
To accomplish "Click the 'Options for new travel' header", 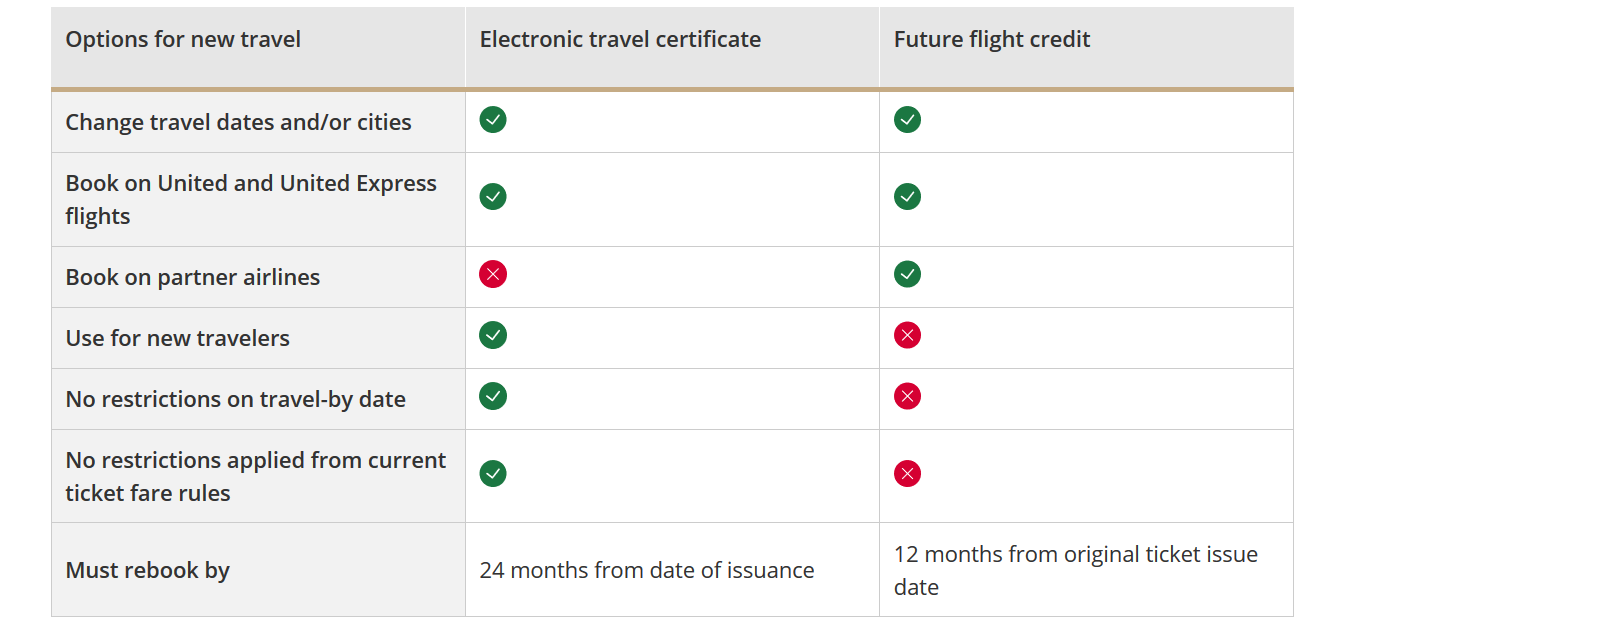I will click(x=183, y=40).
